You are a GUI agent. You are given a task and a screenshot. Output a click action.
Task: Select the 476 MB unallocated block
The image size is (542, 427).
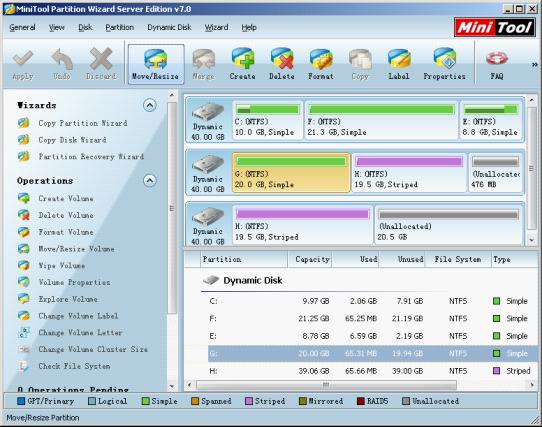point(495,173)
